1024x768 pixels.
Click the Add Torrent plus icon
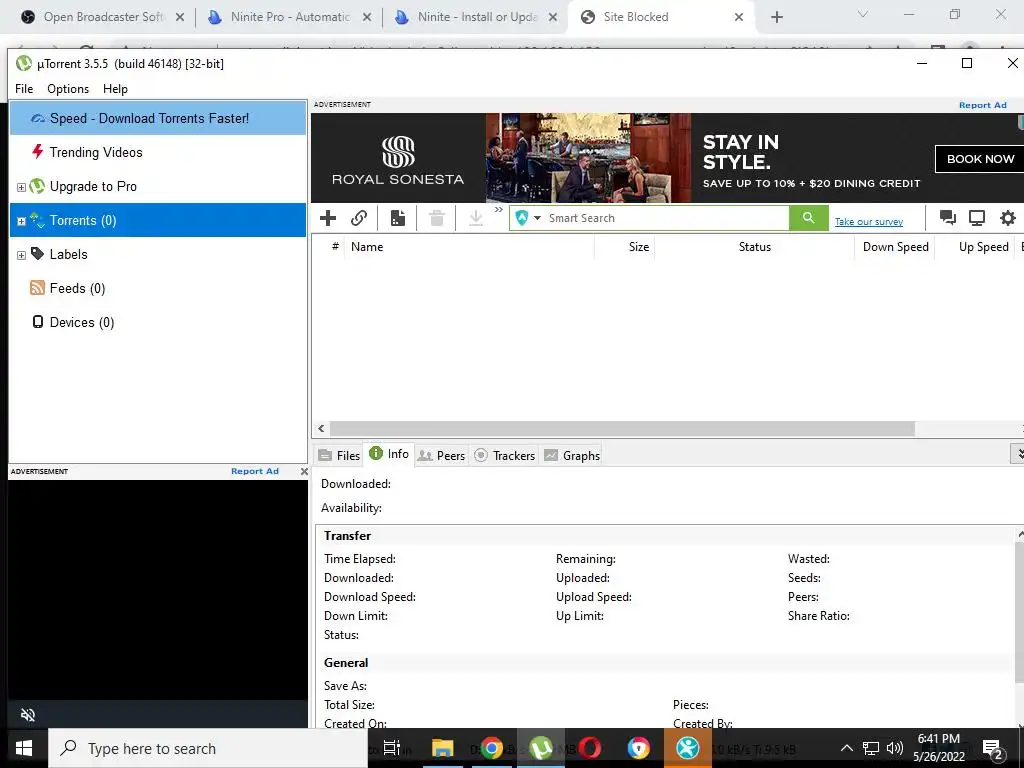pos(328,218)
